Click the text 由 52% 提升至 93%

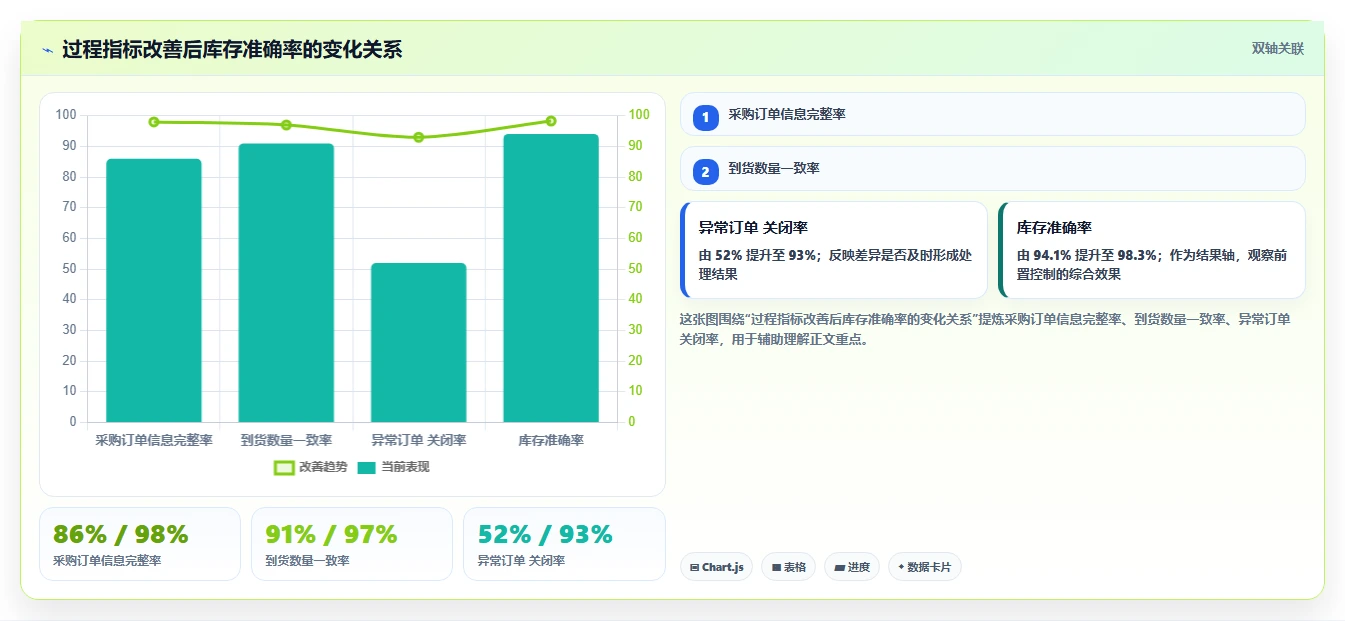[x=757, y=255]
